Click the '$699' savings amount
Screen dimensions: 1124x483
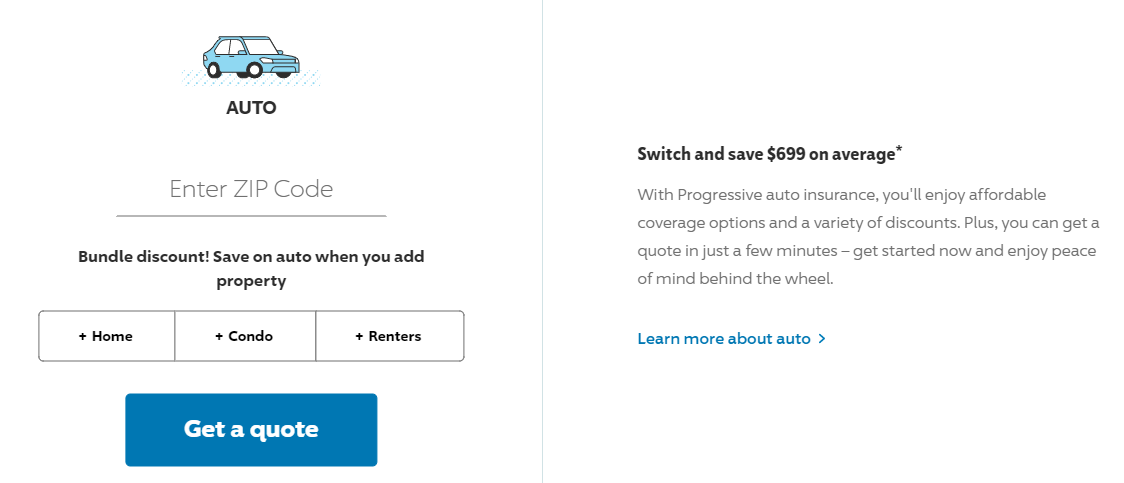[x=789, y=154]
